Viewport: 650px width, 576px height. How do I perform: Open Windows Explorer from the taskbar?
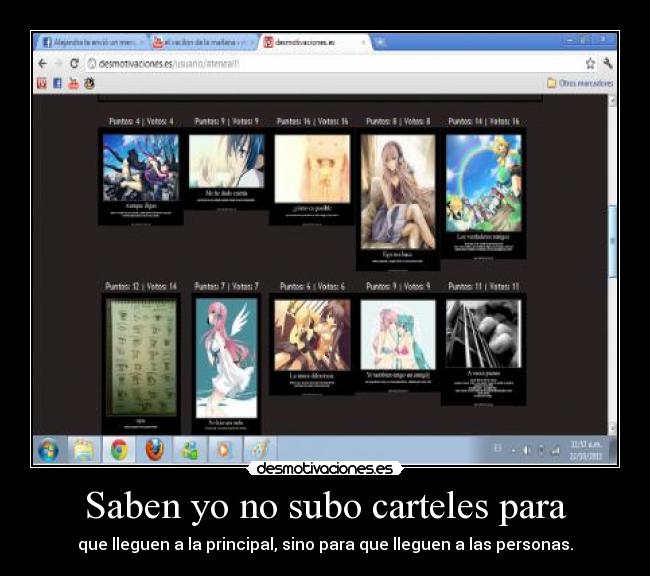[84, 450]
